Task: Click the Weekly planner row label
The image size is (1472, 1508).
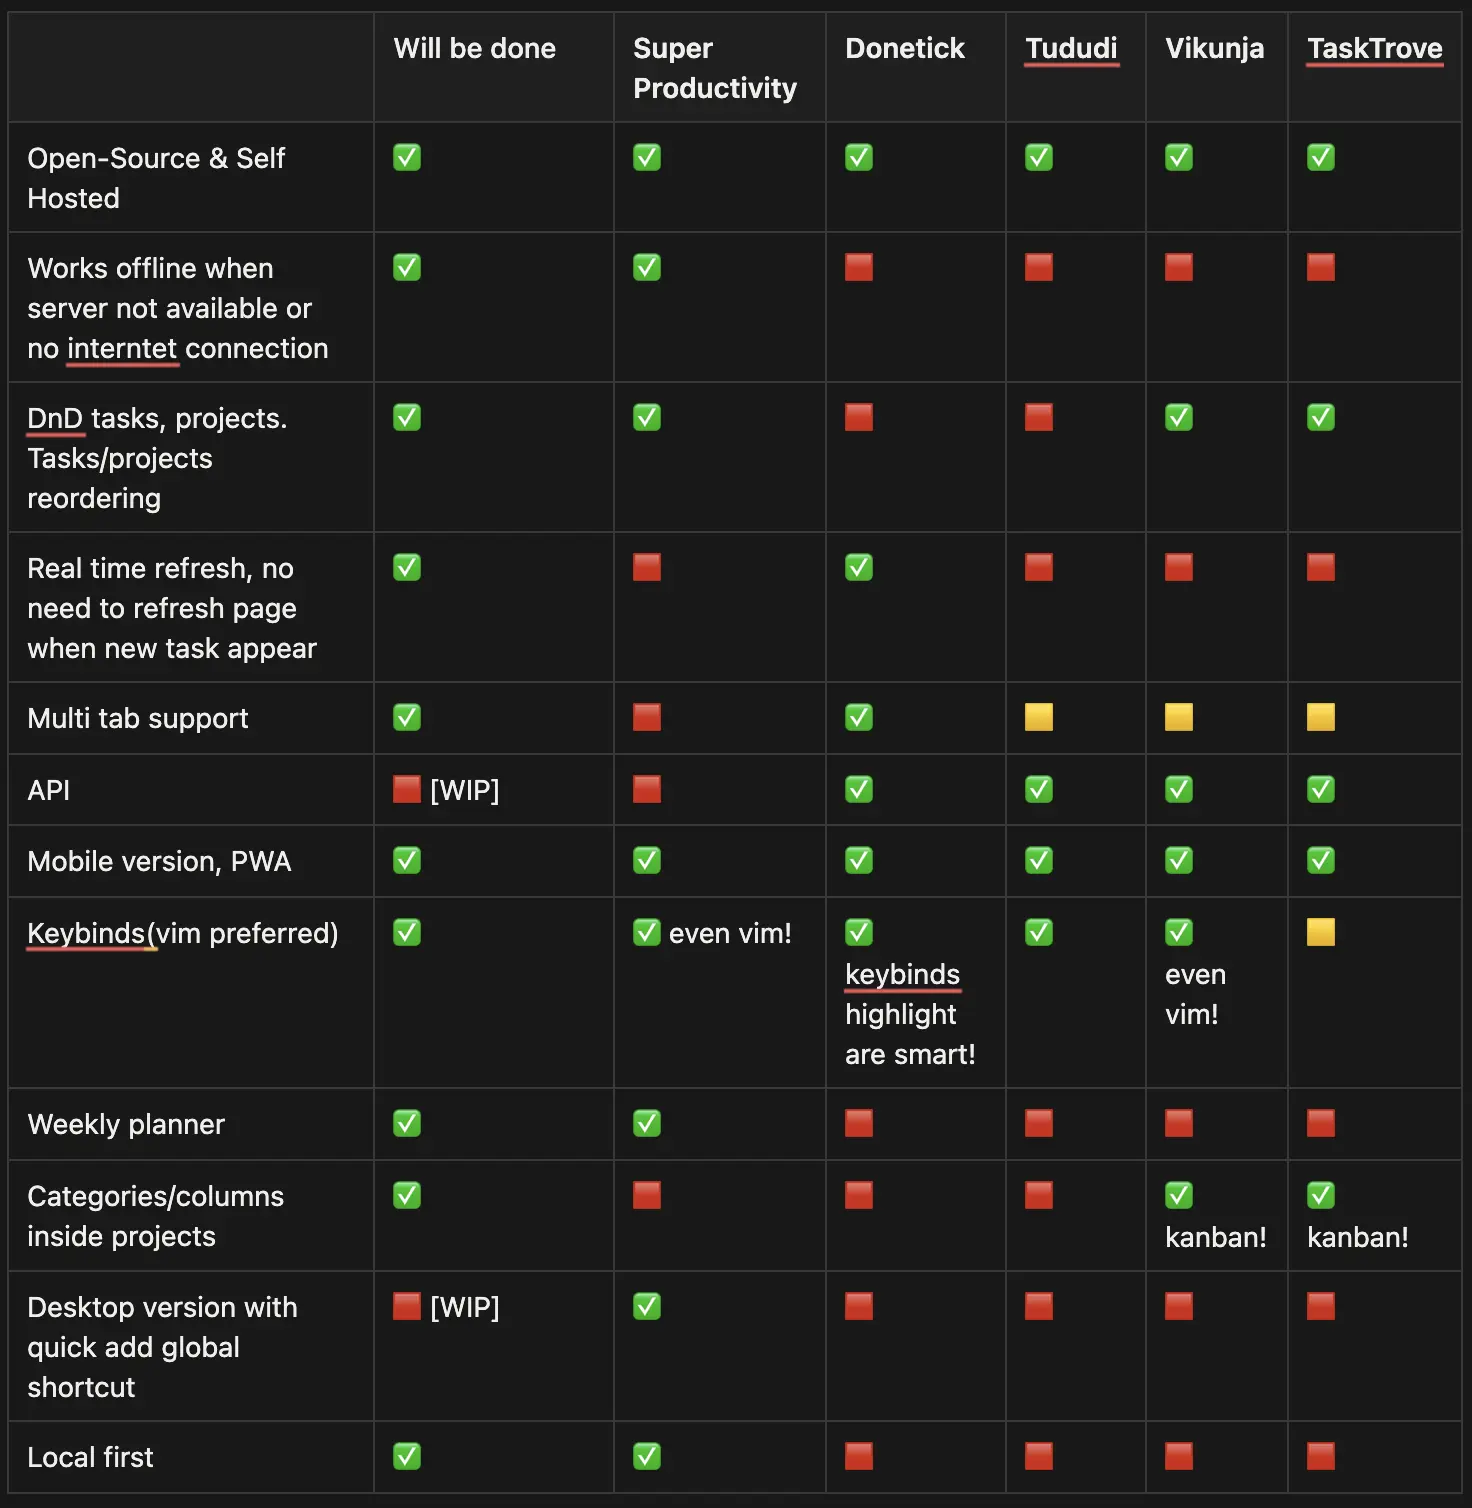Action: (126, 1124)
